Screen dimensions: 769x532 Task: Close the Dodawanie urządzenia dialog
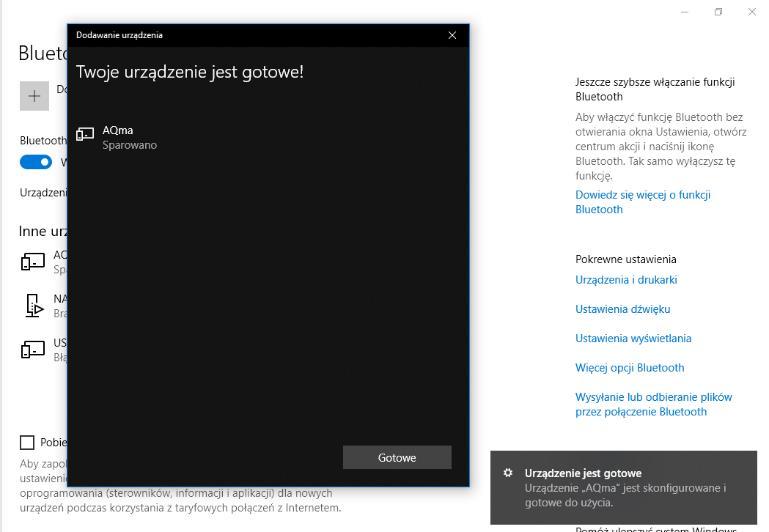point(452,35)
